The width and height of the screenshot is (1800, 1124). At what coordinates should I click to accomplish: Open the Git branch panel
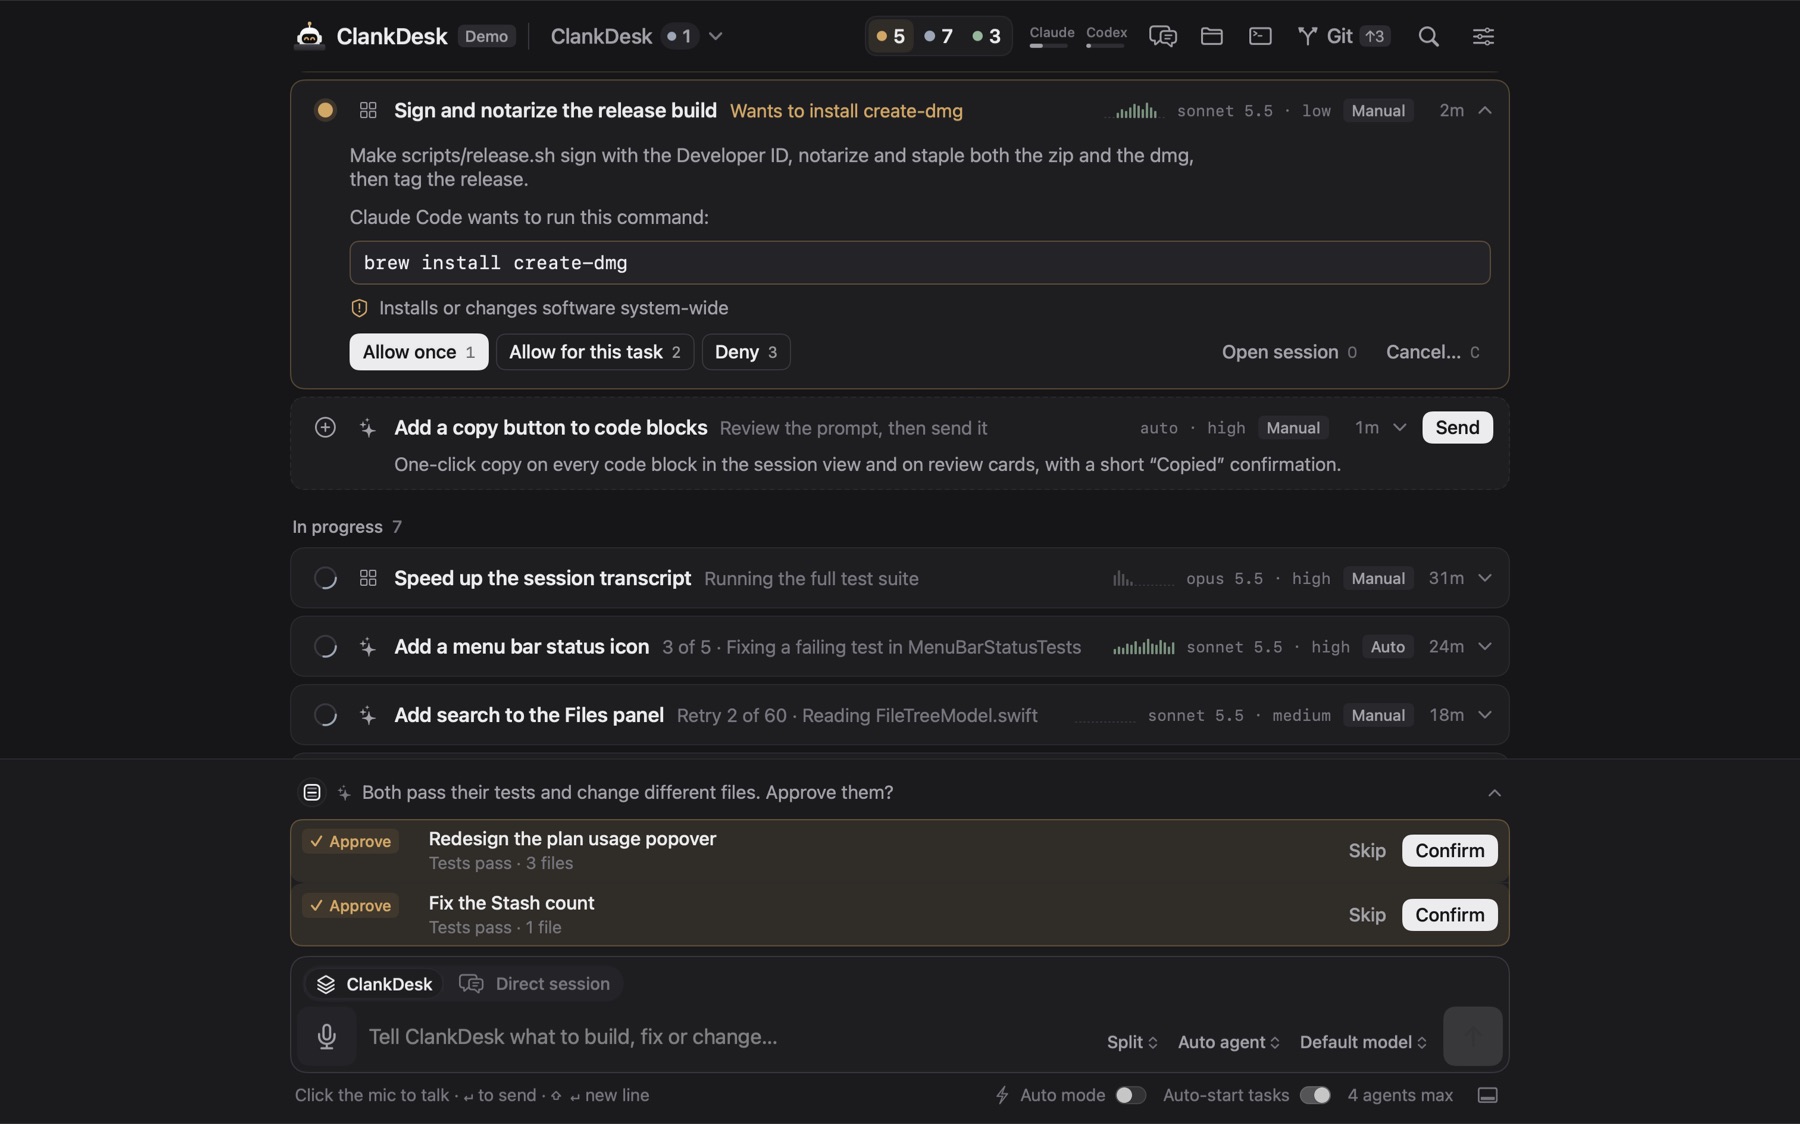click(1343, 36)
